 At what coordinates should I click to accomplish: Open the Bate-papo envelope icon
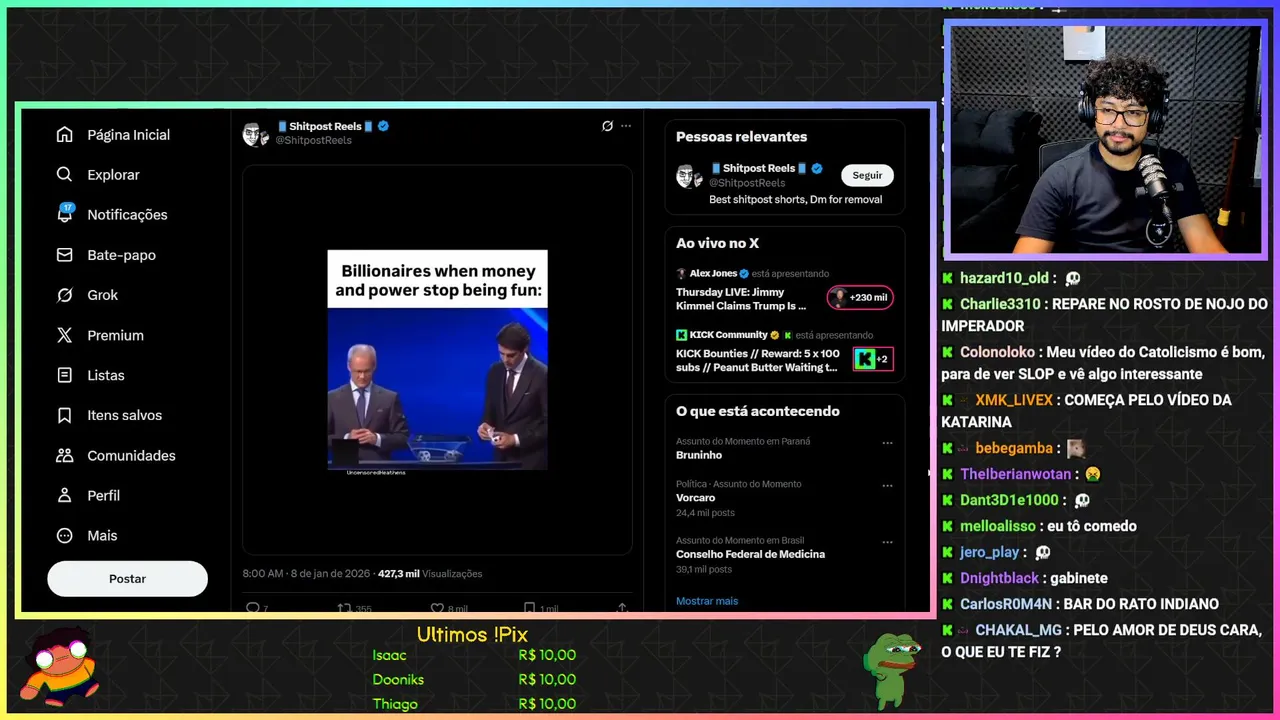65,255
